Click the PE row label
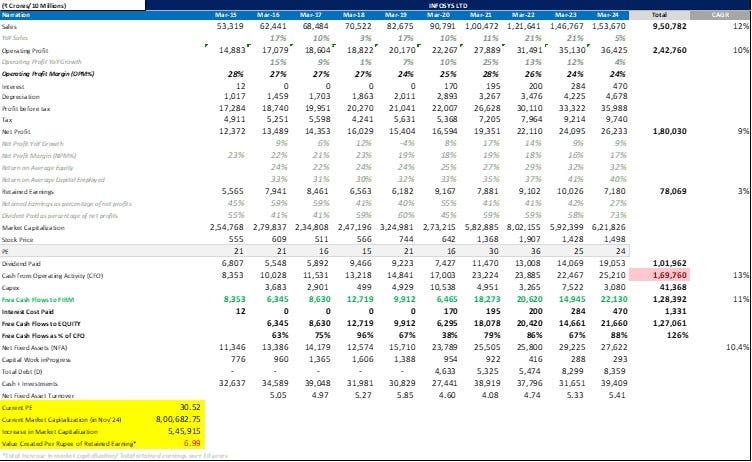Viewport: 752px width, 462px height. [x=5, y=251]
